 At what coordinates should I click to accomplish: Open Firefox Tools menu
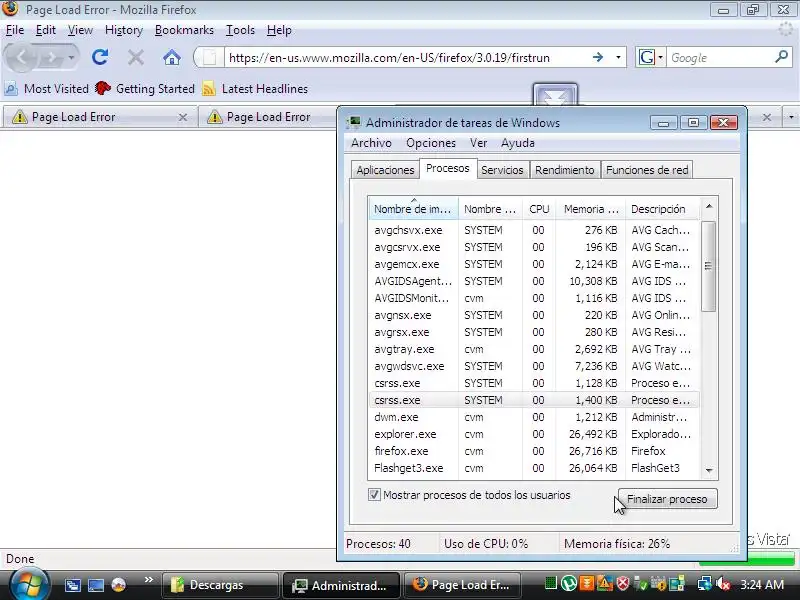coord(240,30)
